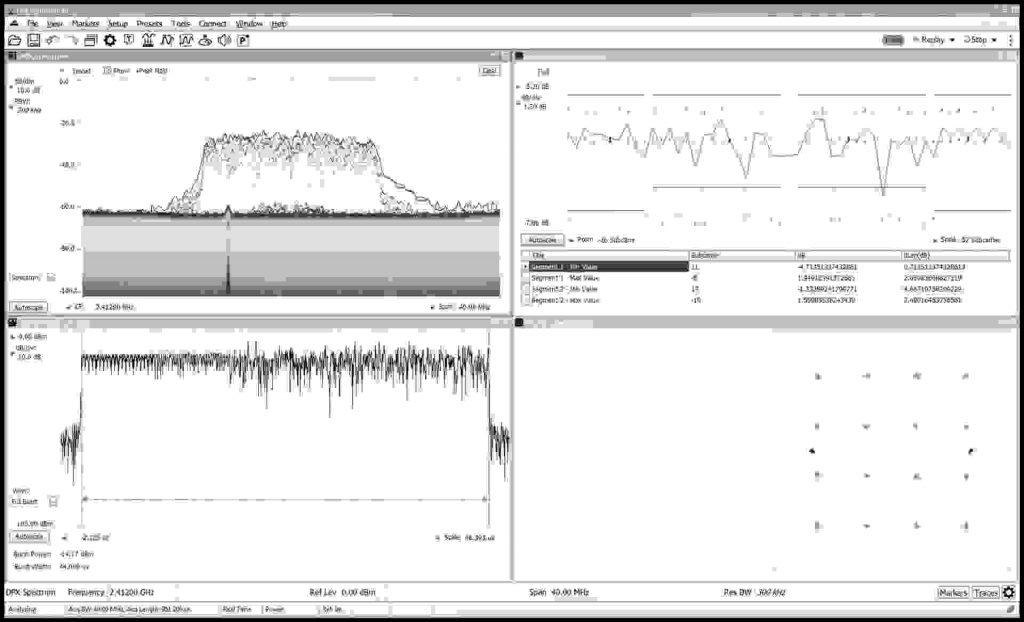Click the audio demod speaker toolbar icon

pyautogui.click(x=224, y=40)
